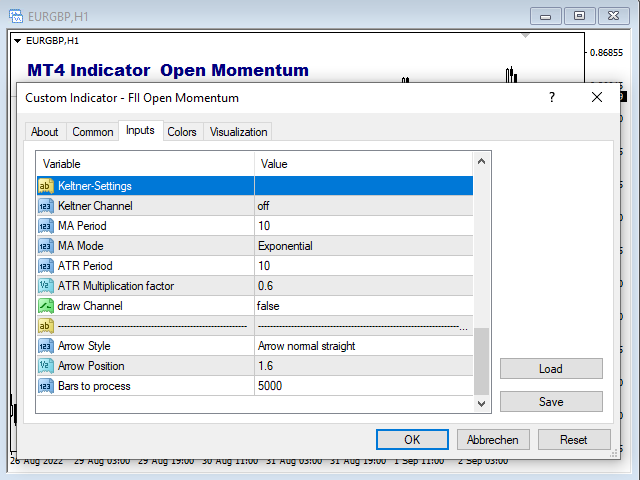Image resolution: width=640 pixels, height=480 pixels.
Task: Open the About tab
Action: point(44,132)
